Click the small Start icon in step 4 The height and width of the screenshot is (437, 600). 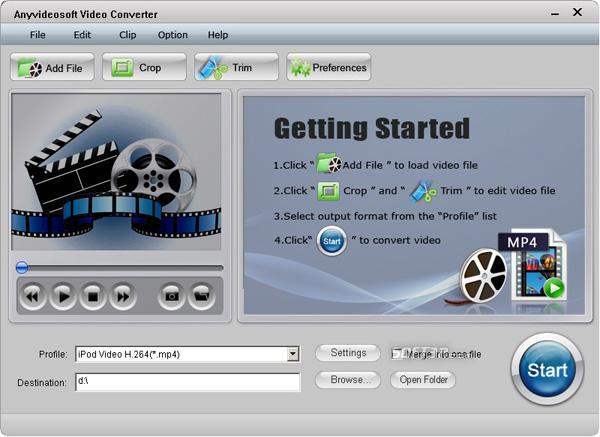pyautogui.click(x=332, y=241)
